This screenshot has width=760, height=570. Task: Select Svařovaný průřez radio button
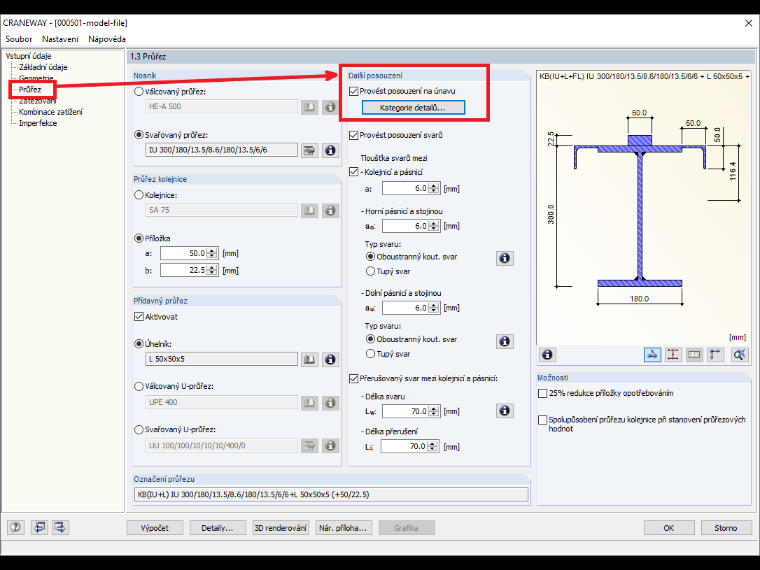139,135
